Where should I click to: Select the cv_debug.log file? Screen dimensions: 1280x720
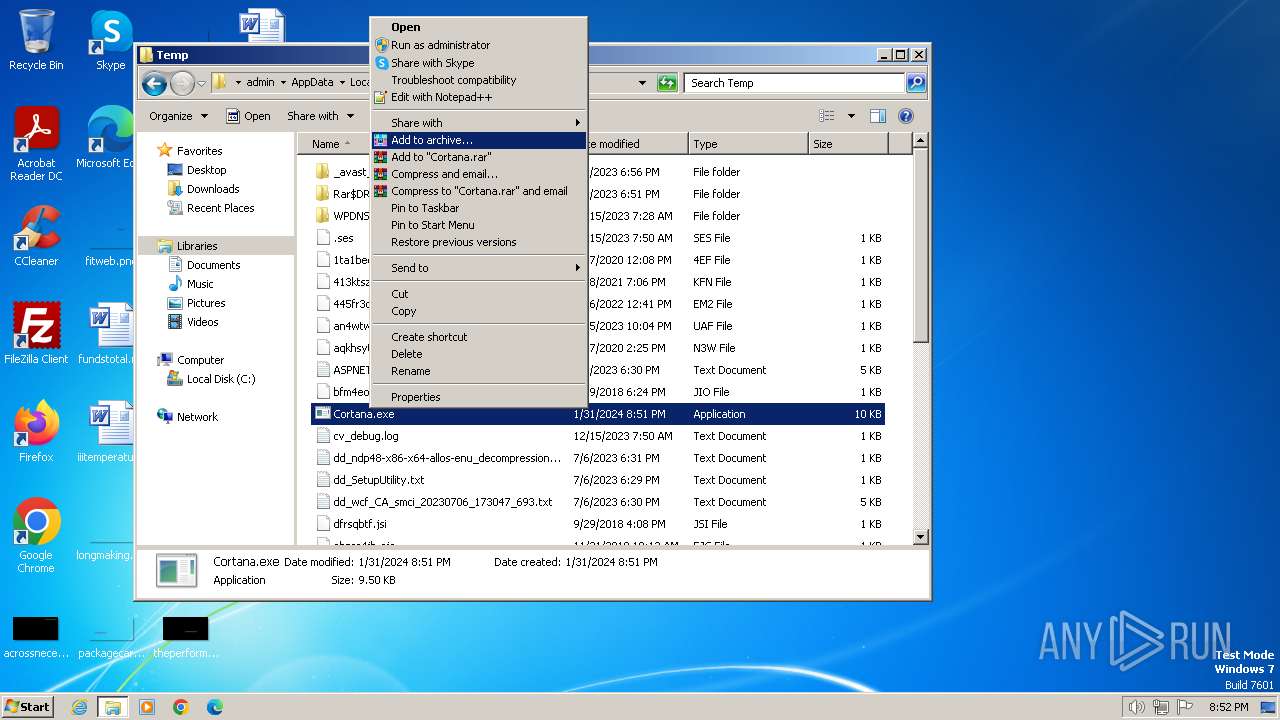(x=598, y=436)
